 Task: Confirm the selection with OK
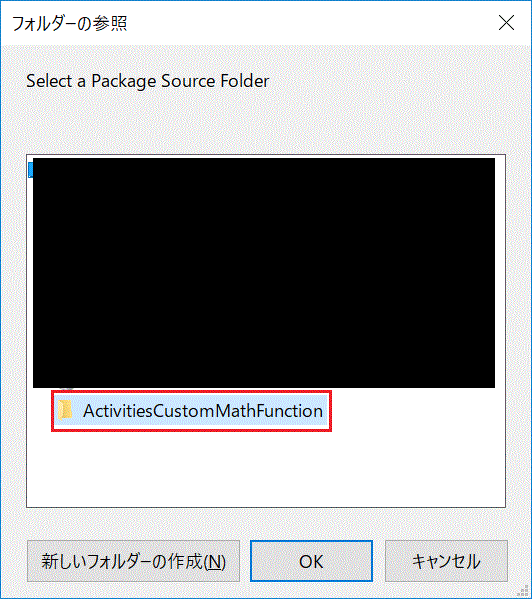311,561
